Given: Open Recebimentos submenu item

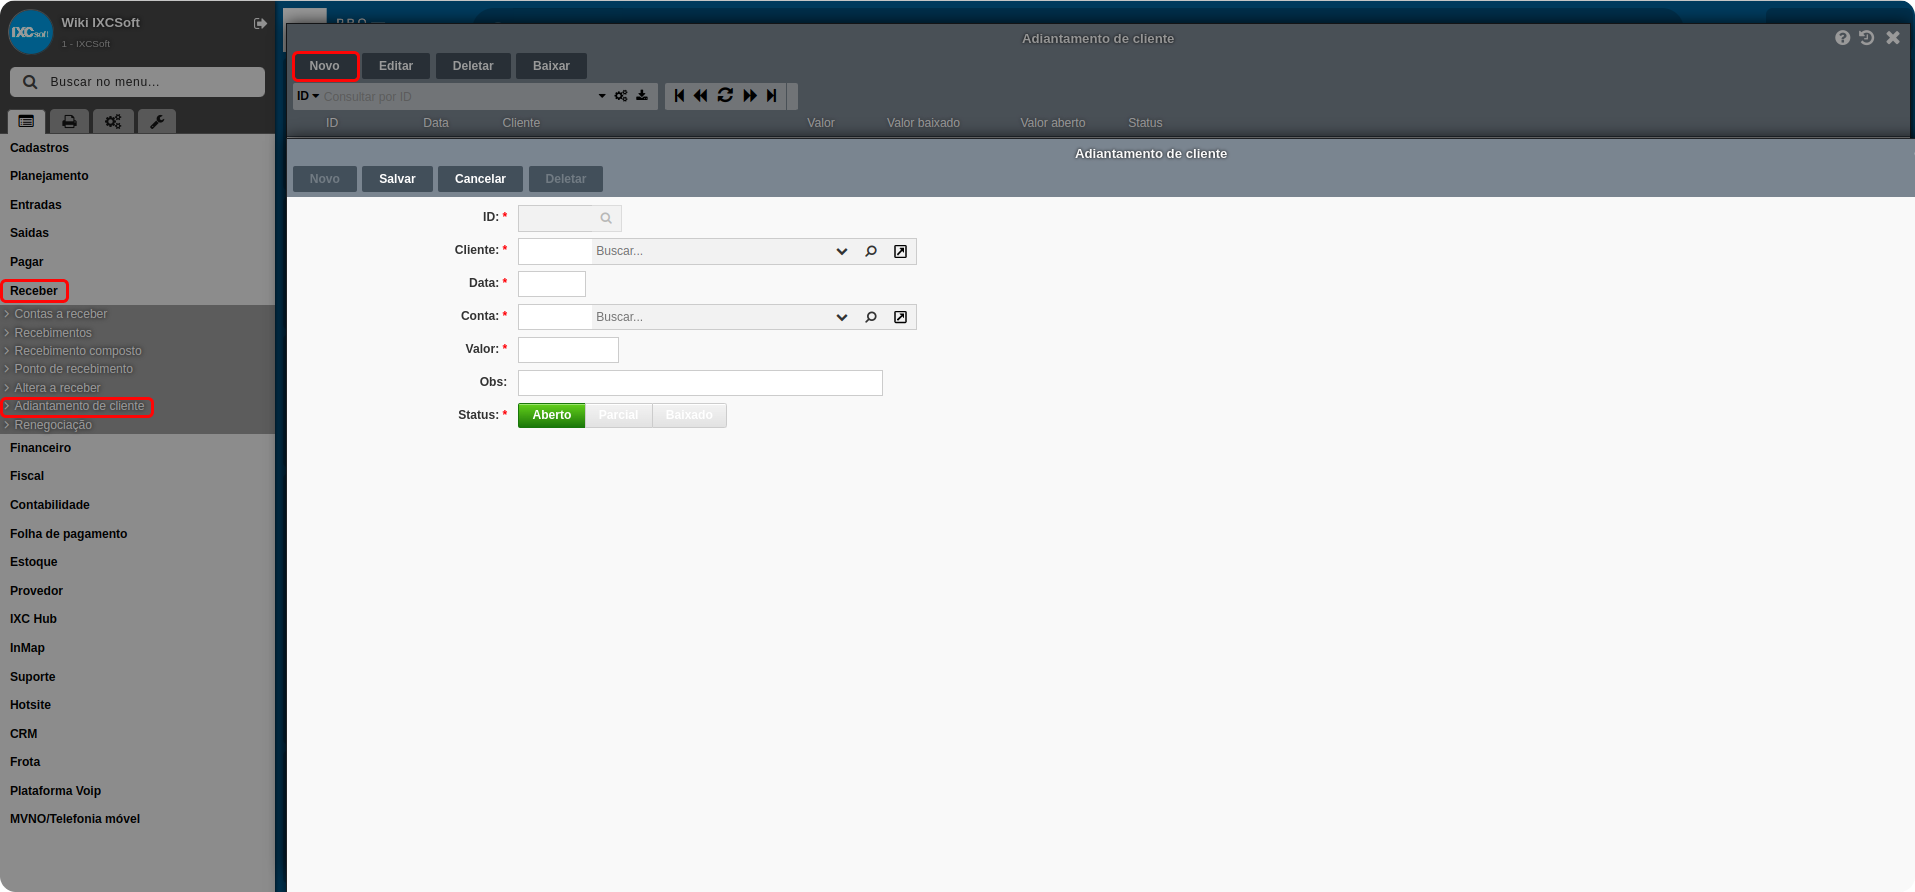Looking at the screenshot, I should click(x=53, y=333).
